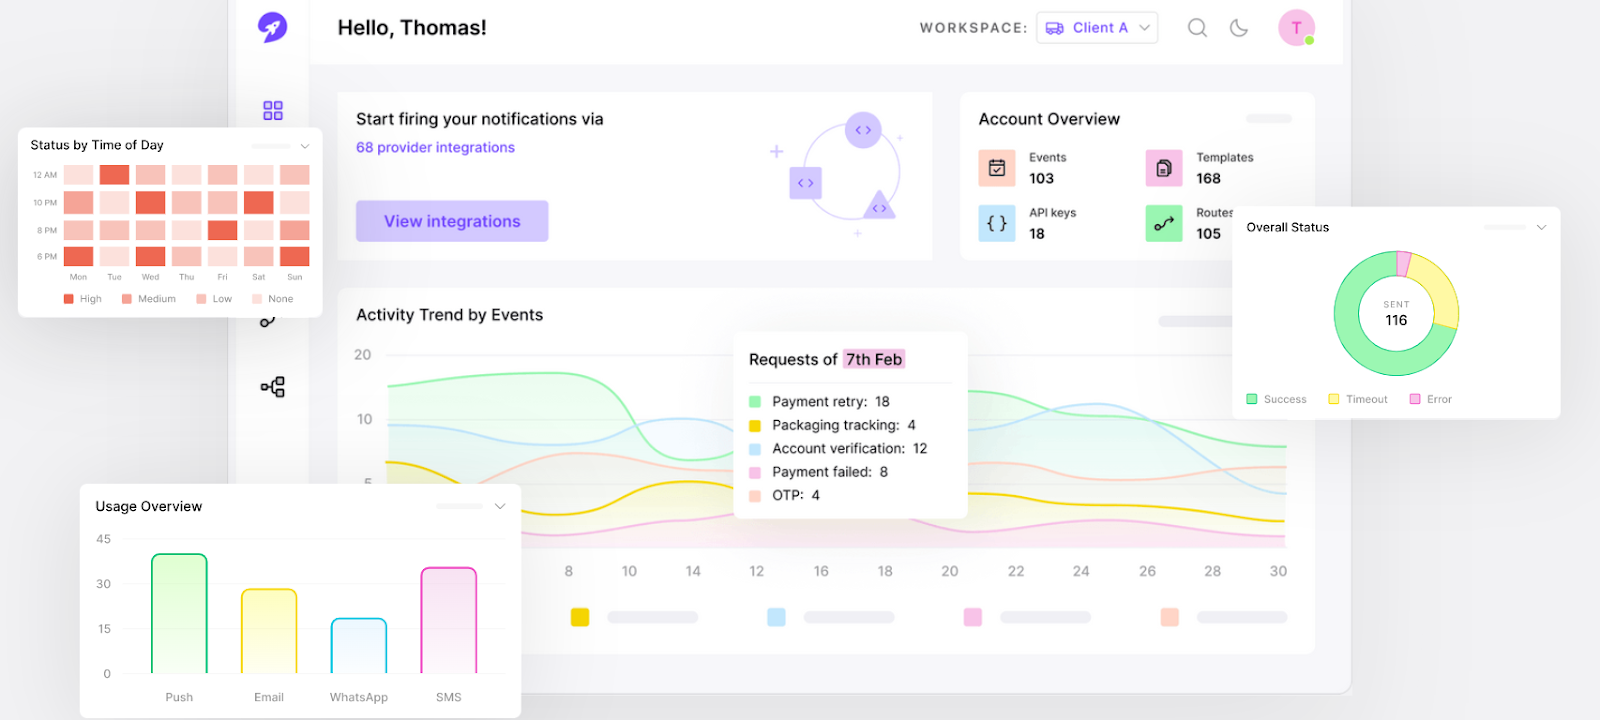Open the Client A workspace dropdown
1600x720 pixels.
click(1097, 28)
